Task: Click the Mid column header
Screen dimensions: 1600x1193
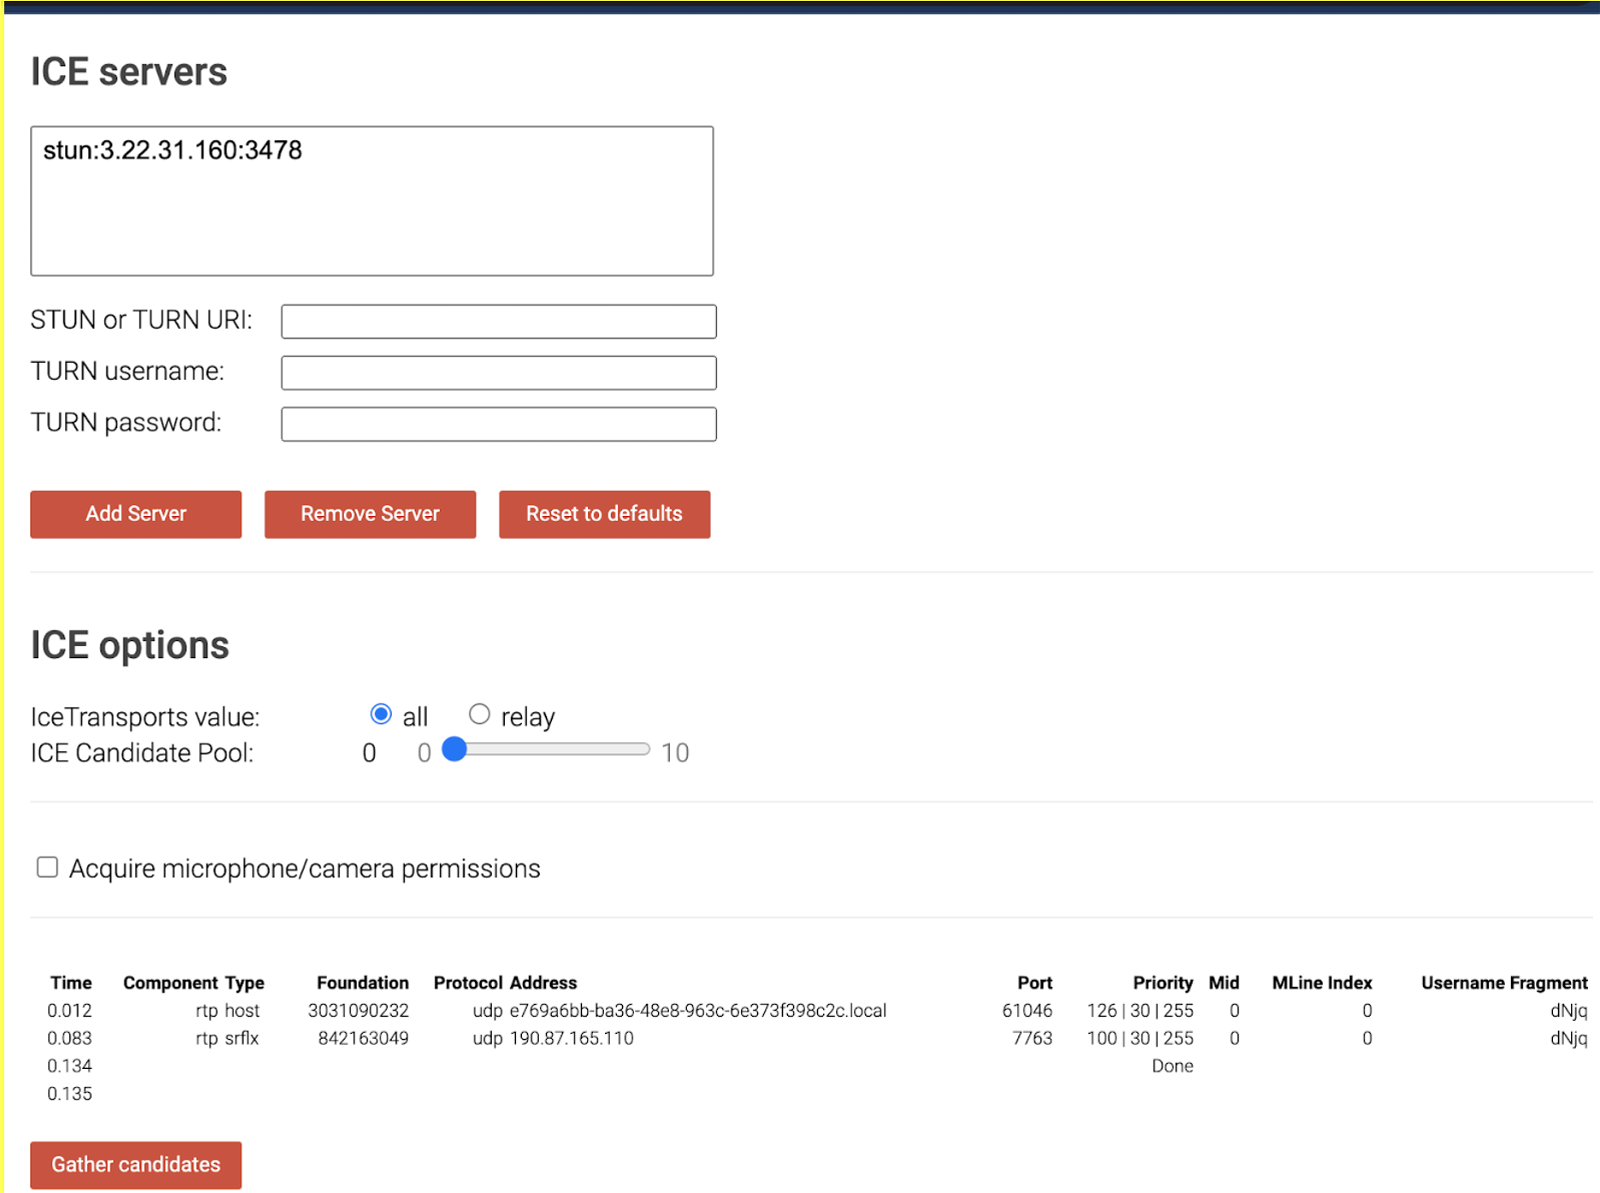Action: click(x=1224, y=983)
